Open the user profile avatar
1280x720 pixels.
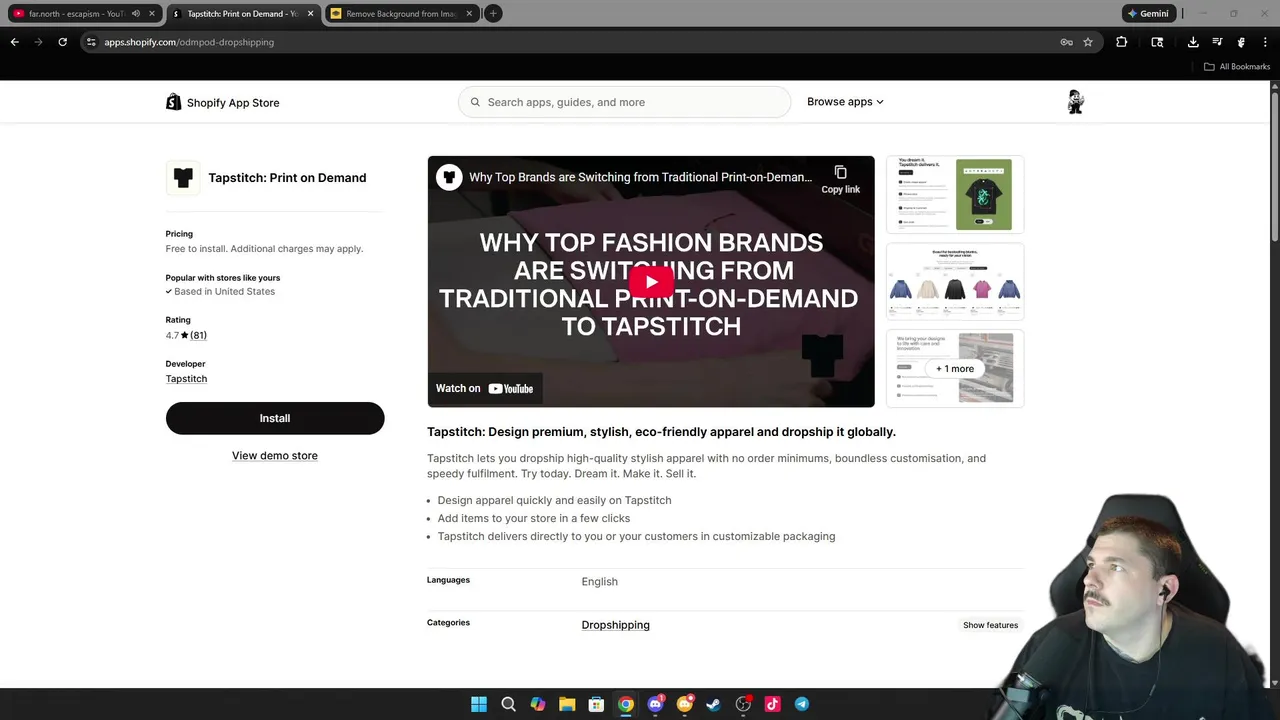point(1076,102)
